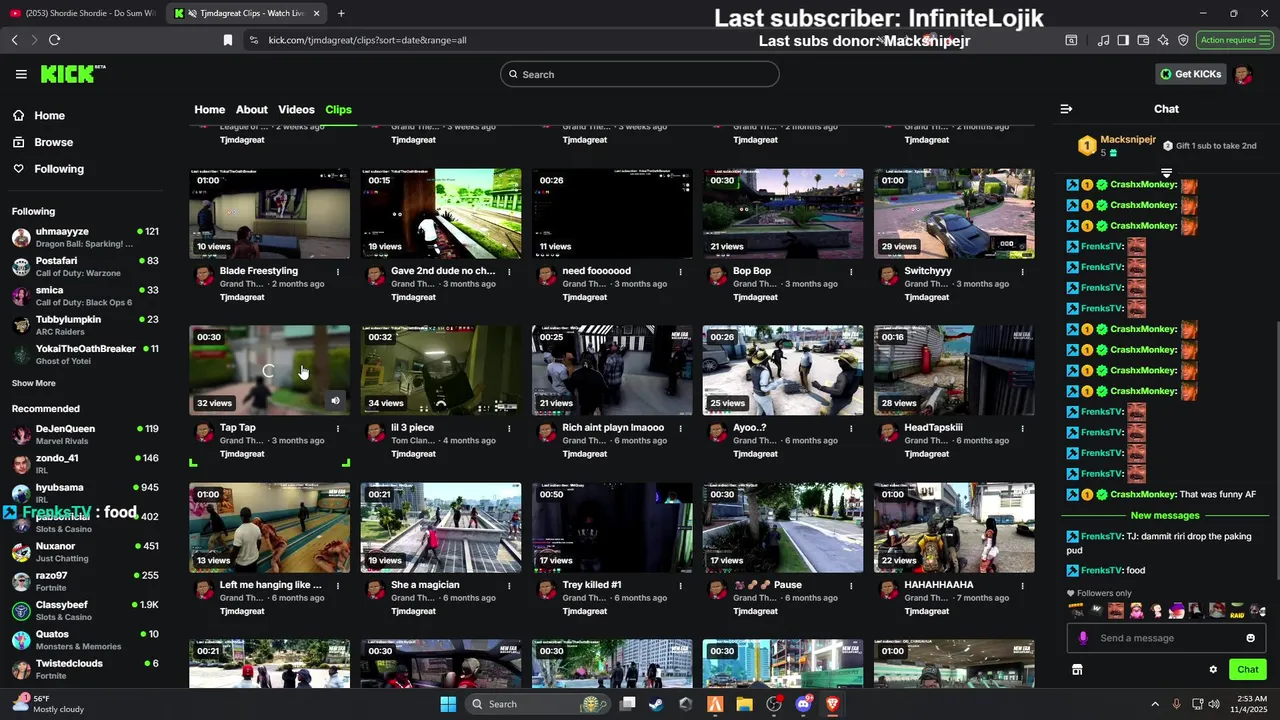Click Get KICKs button
The width and height of the screenshot is (1280, 720).
coord(1190,74)
